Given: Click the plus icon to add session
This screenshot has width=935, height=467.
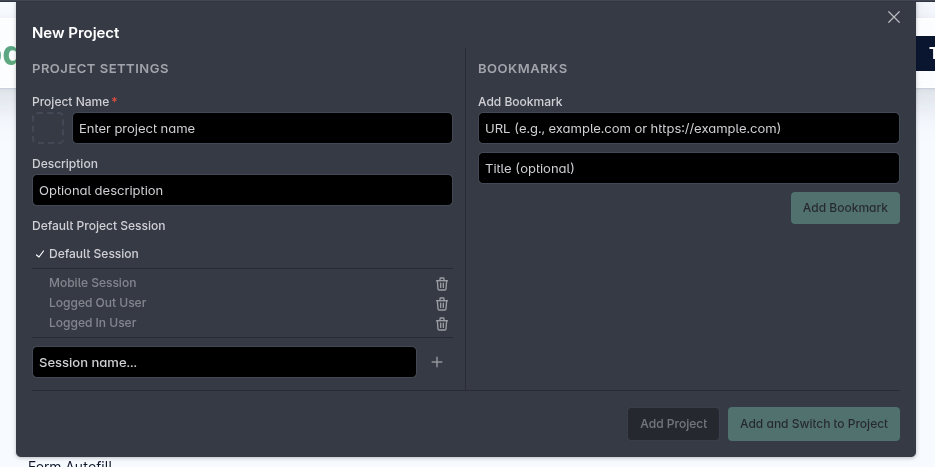Looking at the screenshot, I should (437, 362).
